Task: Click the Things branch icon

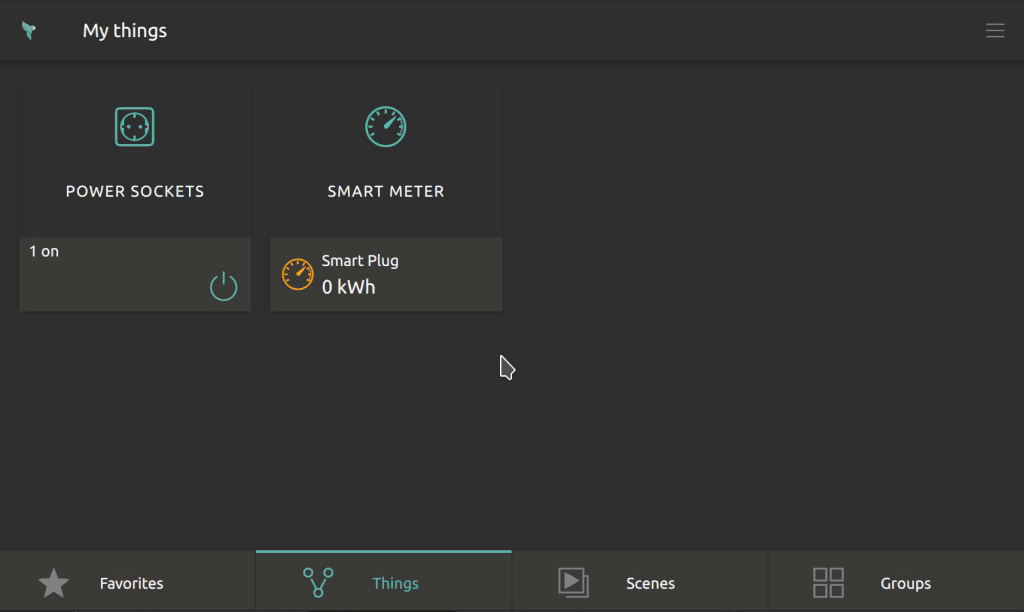Action: click(x=318, y=583)
